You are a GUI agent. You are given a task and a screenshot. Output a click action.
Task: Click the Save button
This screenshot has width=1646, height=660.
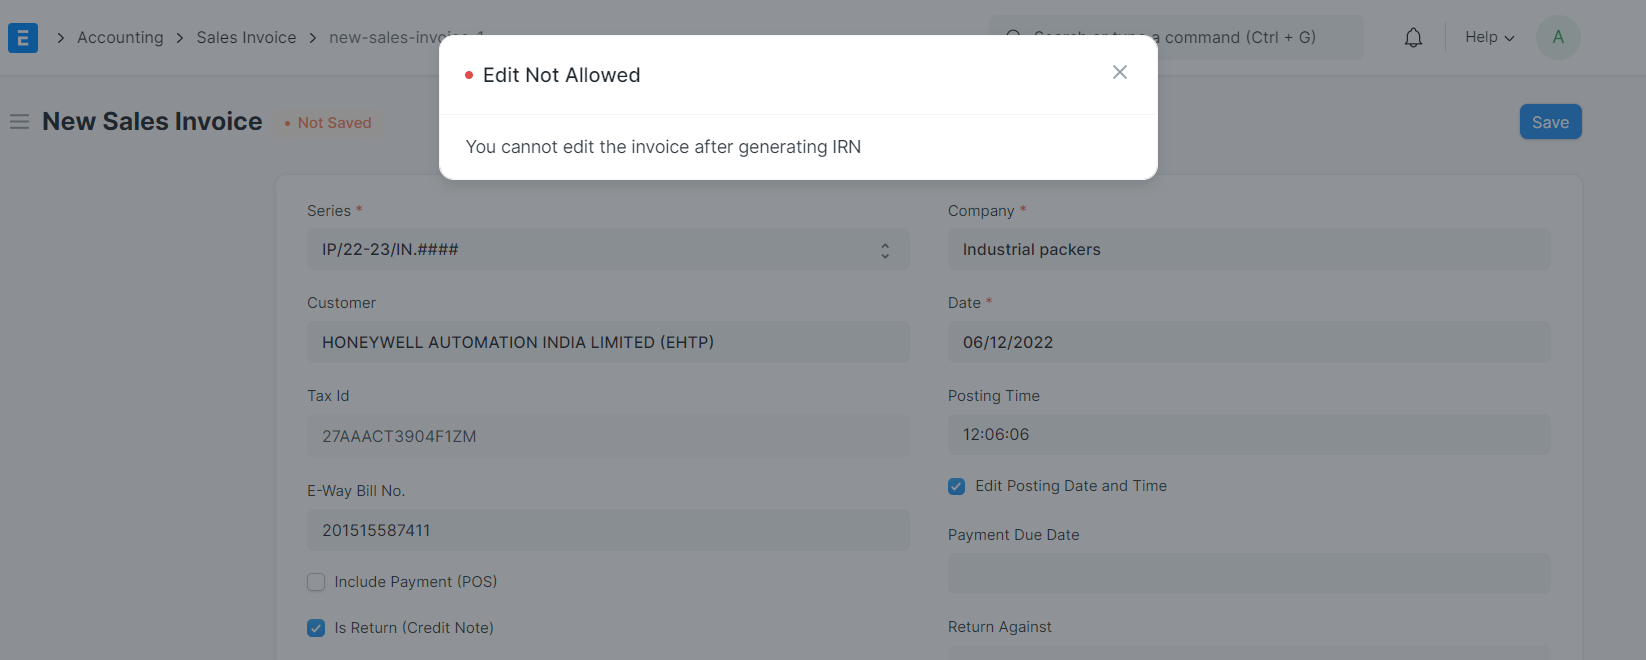pos(1551,122)
